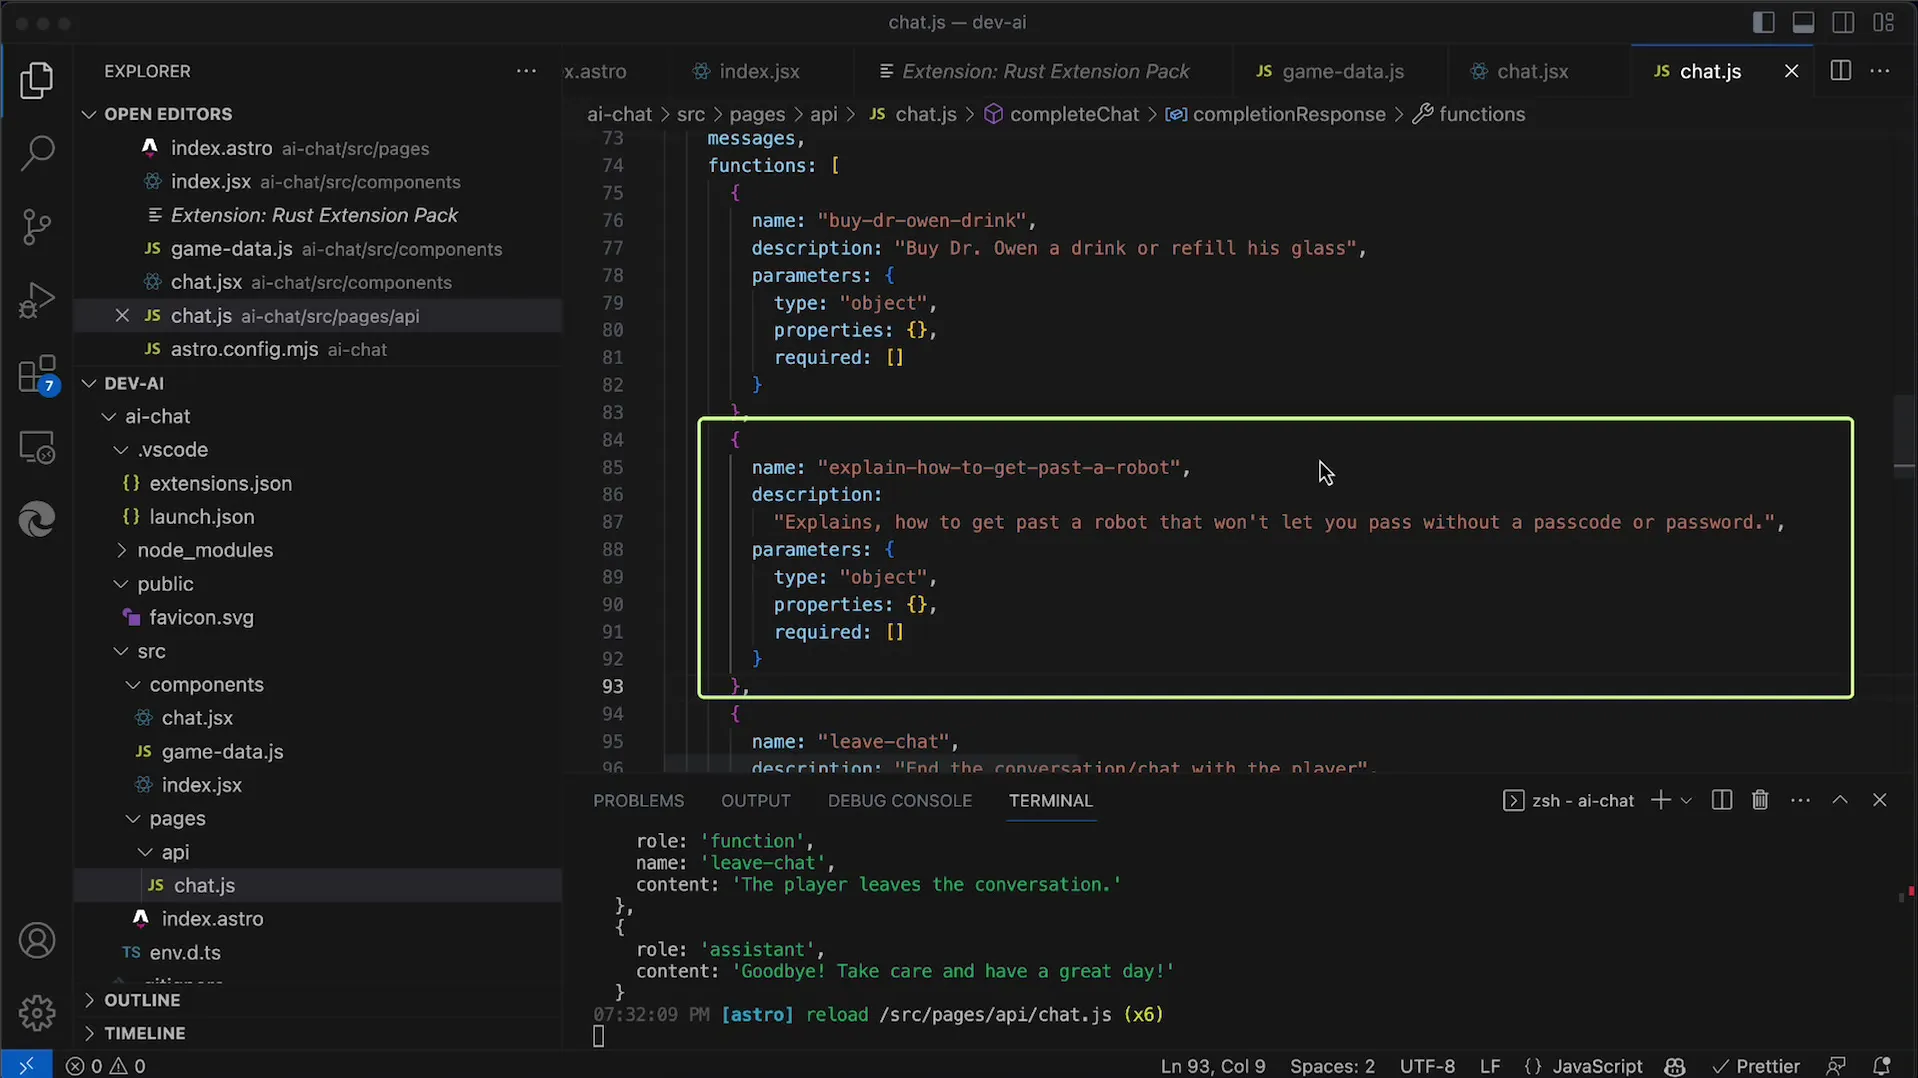Image resolution: width=1918 pixels, height=1078 pixels.
Task: Open terminal panel more actions menu
Action: click(1800, 800)
